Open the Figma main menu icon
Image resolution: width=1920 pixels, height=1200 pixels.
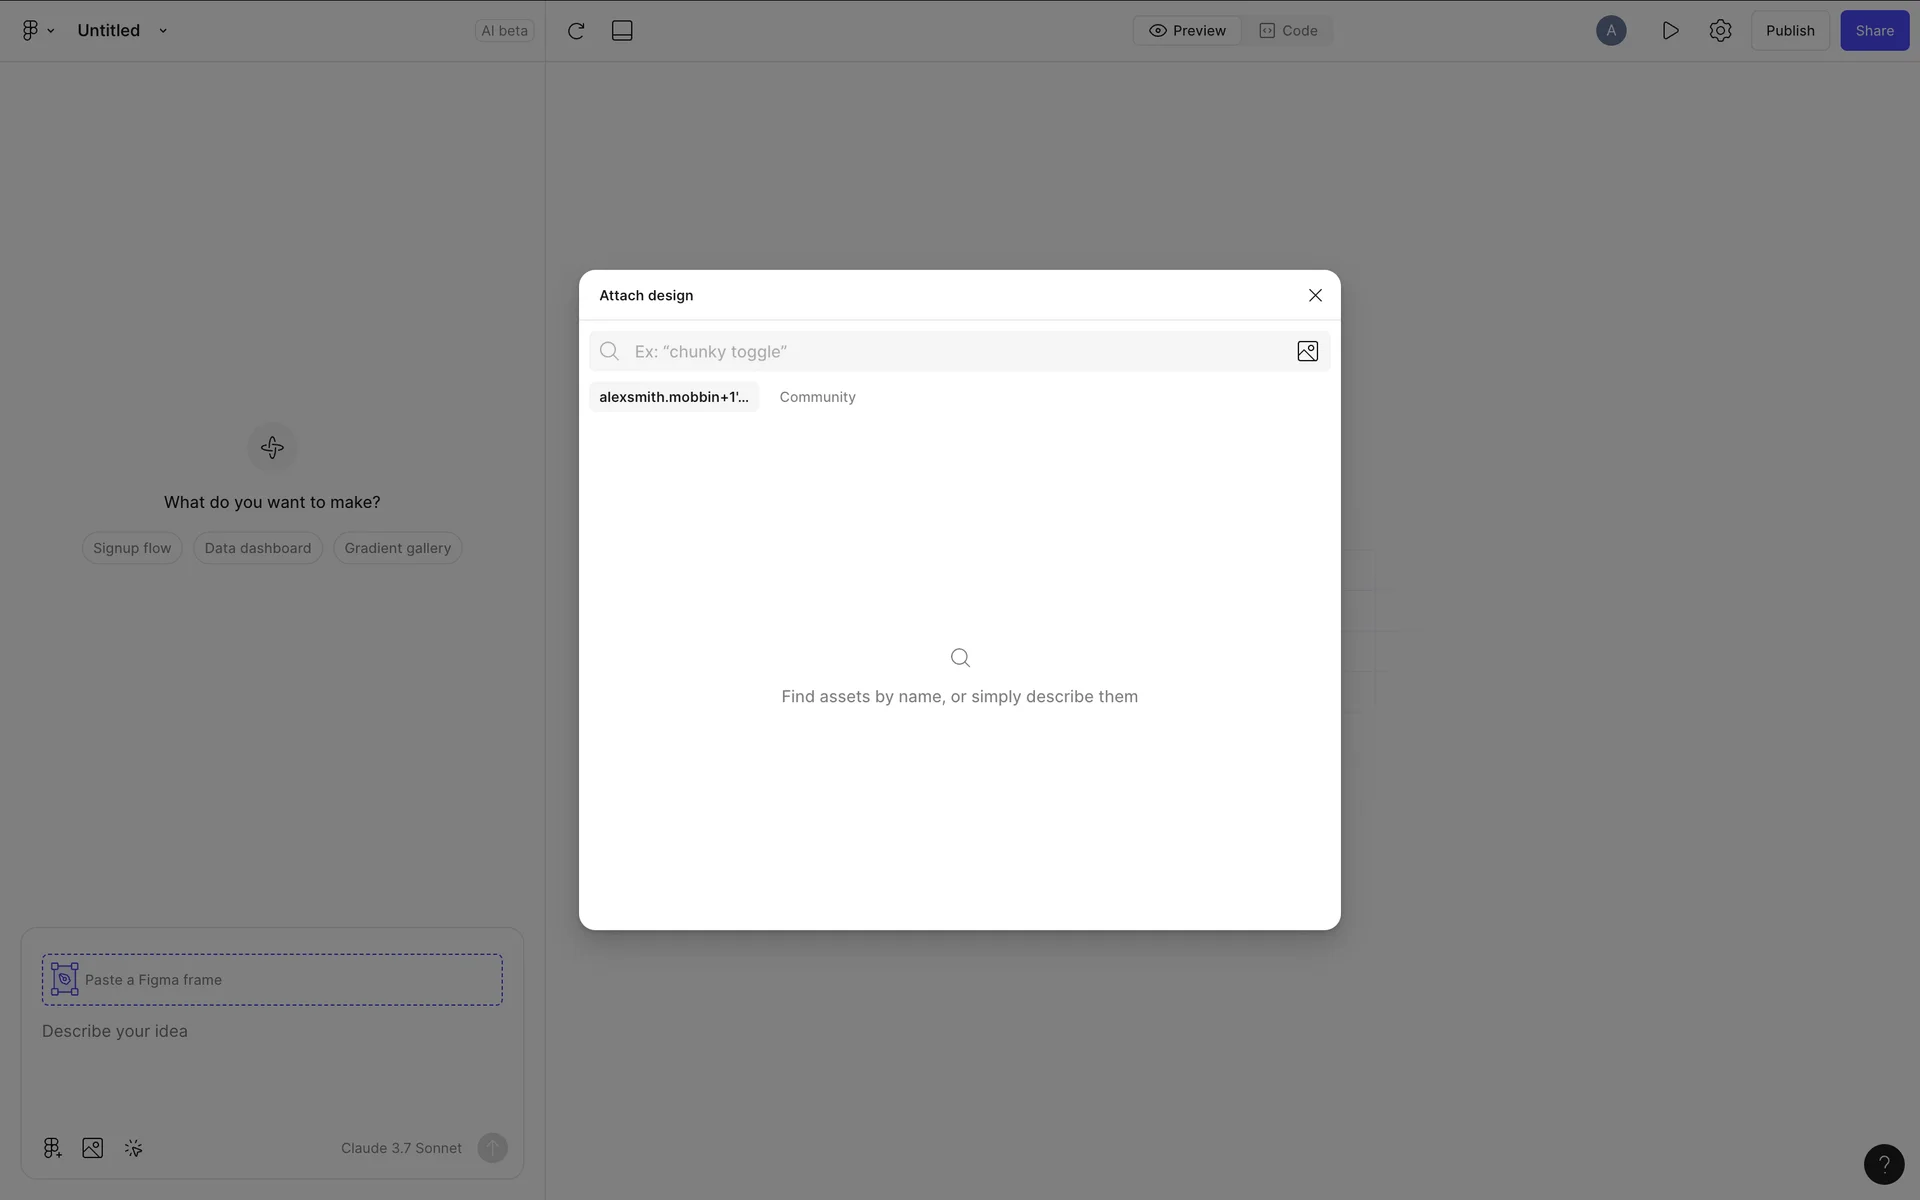pos(37,31)
